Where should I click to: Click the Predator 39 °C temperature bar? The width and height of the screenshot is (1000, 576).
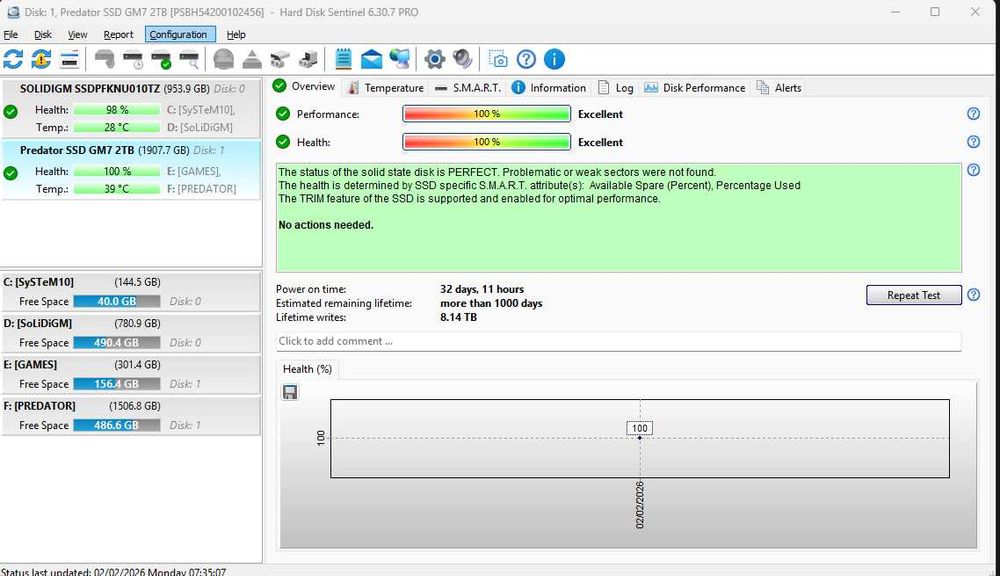(x=117, y=189)
